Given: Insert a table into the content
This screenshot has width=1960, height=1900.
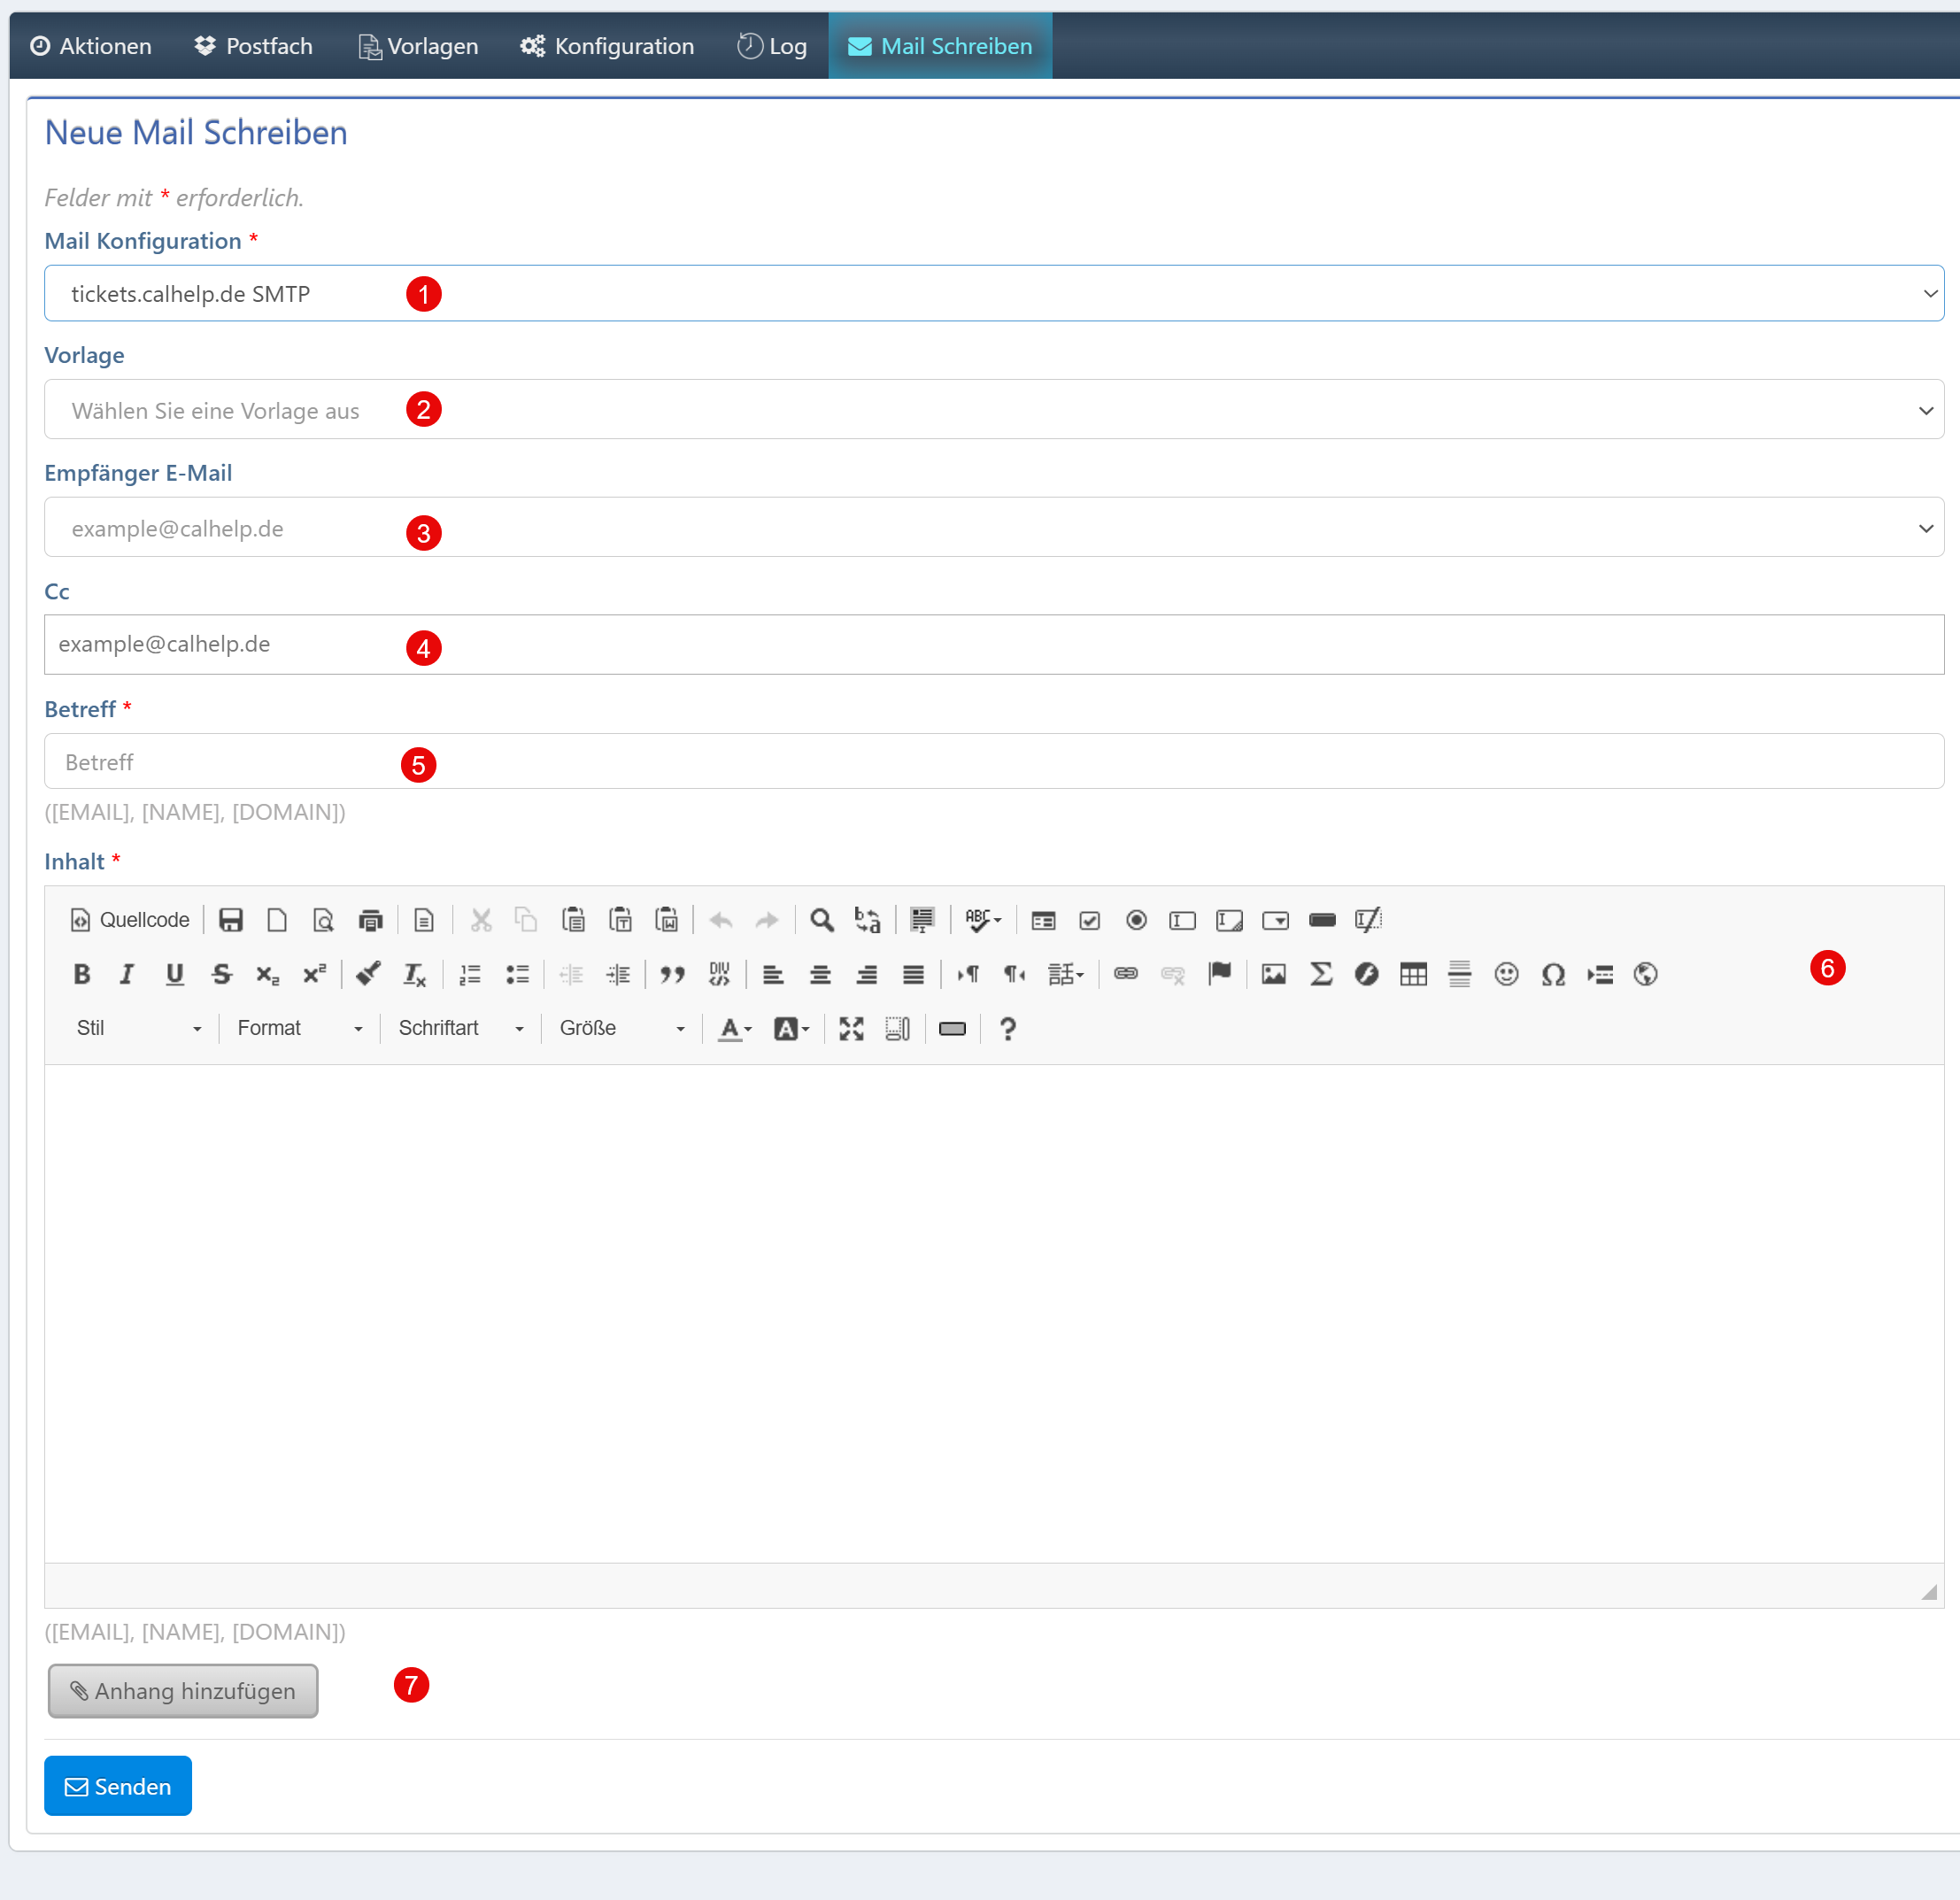Looking at the screenshot, I should coord(1413,974).
